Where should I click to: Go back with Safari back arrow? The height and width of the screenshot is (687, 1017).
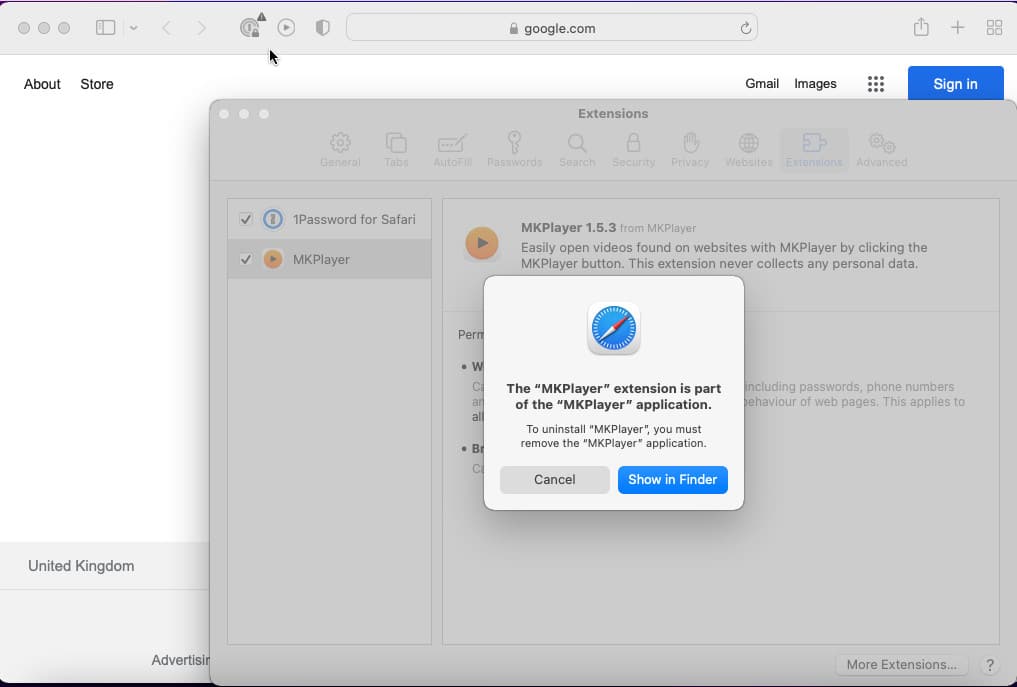coord(167,28)
